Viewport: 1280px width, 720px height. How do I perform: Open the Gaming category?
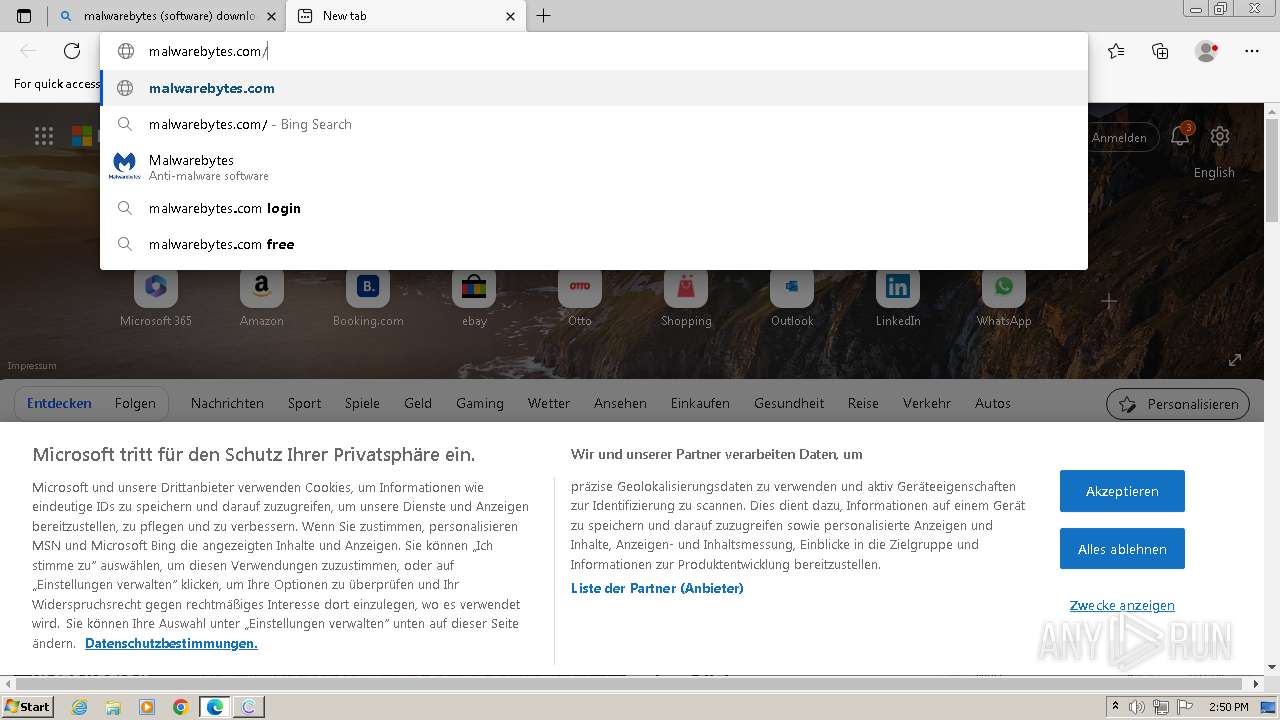click(x=480, y=403)
